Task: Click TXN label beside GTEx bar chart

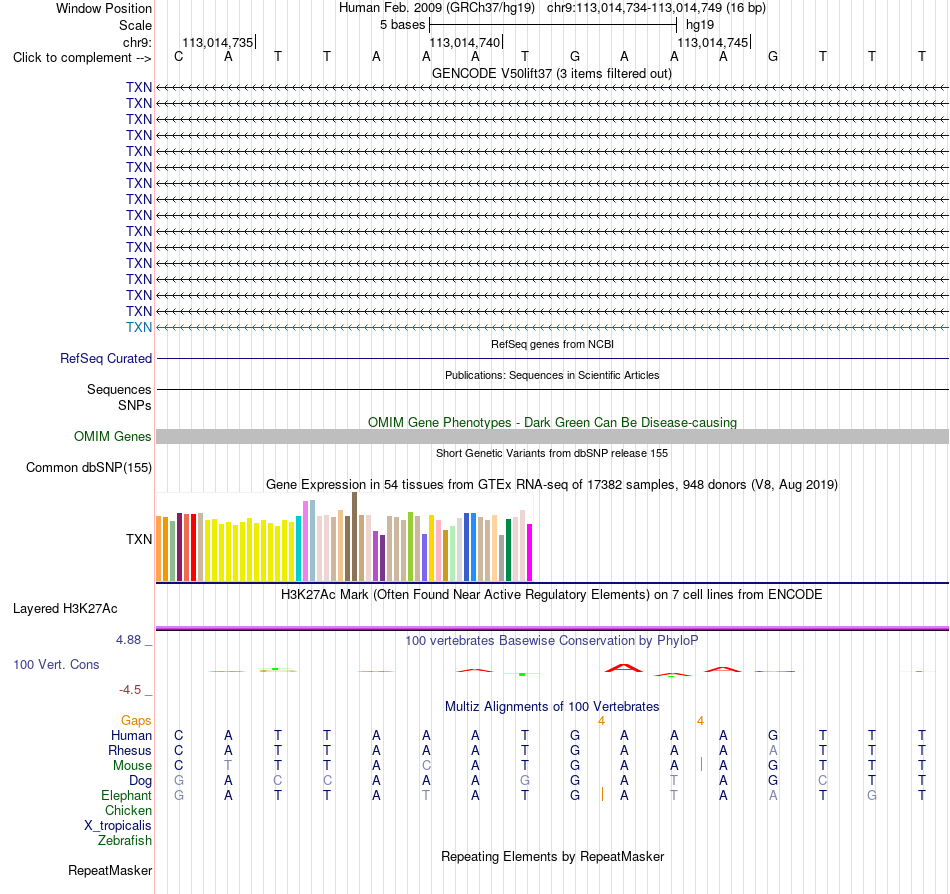Action: (139, 539)
